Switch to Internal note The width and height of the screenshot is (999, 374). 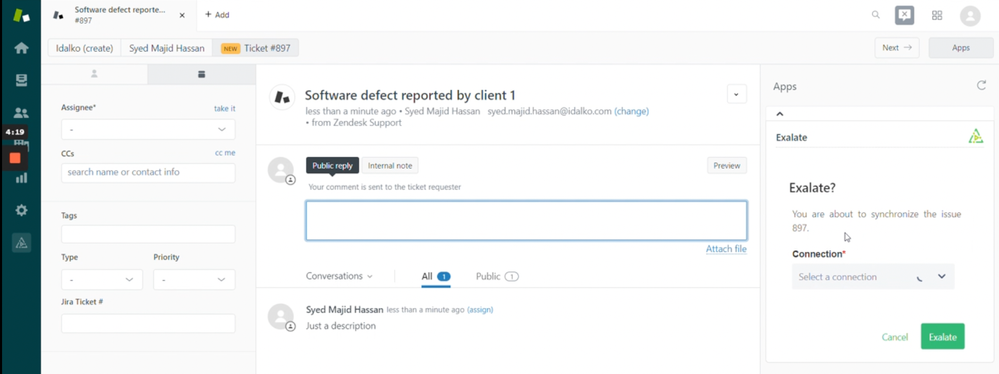pos(391,166)
